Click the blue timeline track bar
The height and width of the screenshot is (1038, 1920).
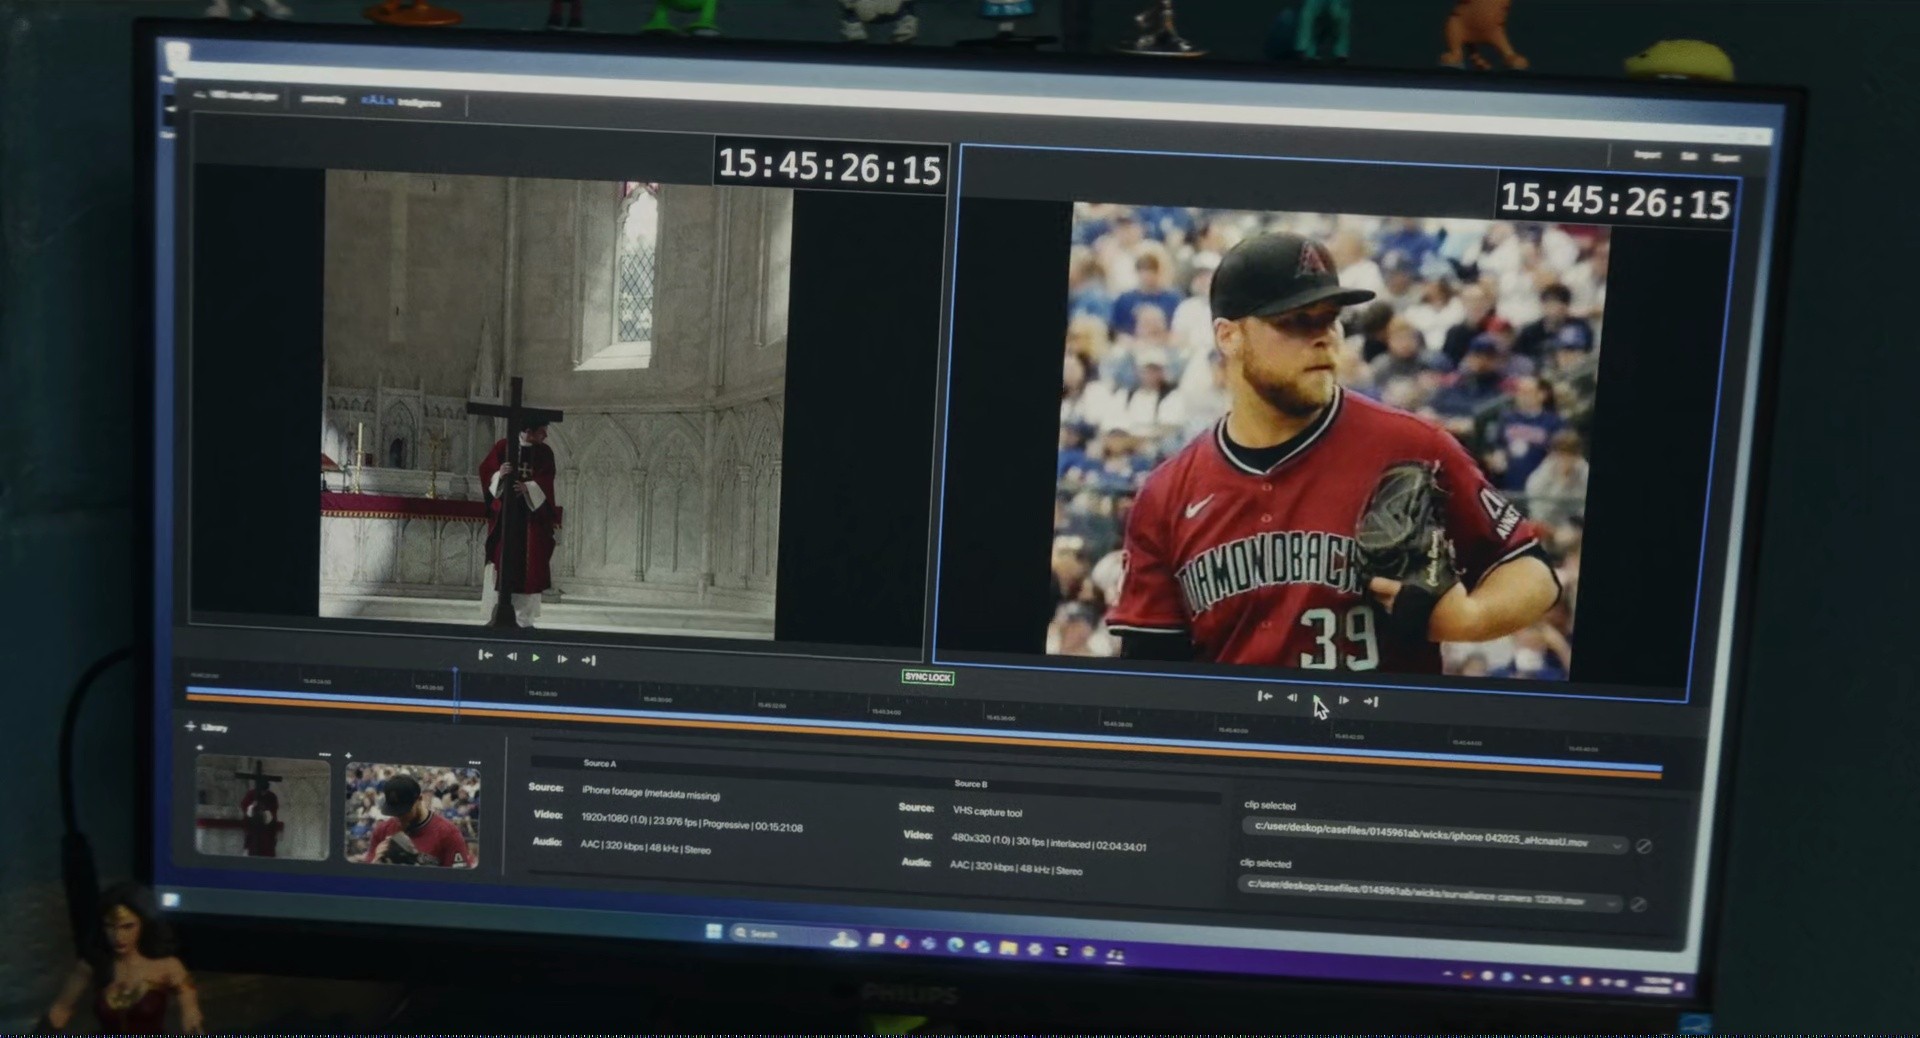tap(924, 727)
